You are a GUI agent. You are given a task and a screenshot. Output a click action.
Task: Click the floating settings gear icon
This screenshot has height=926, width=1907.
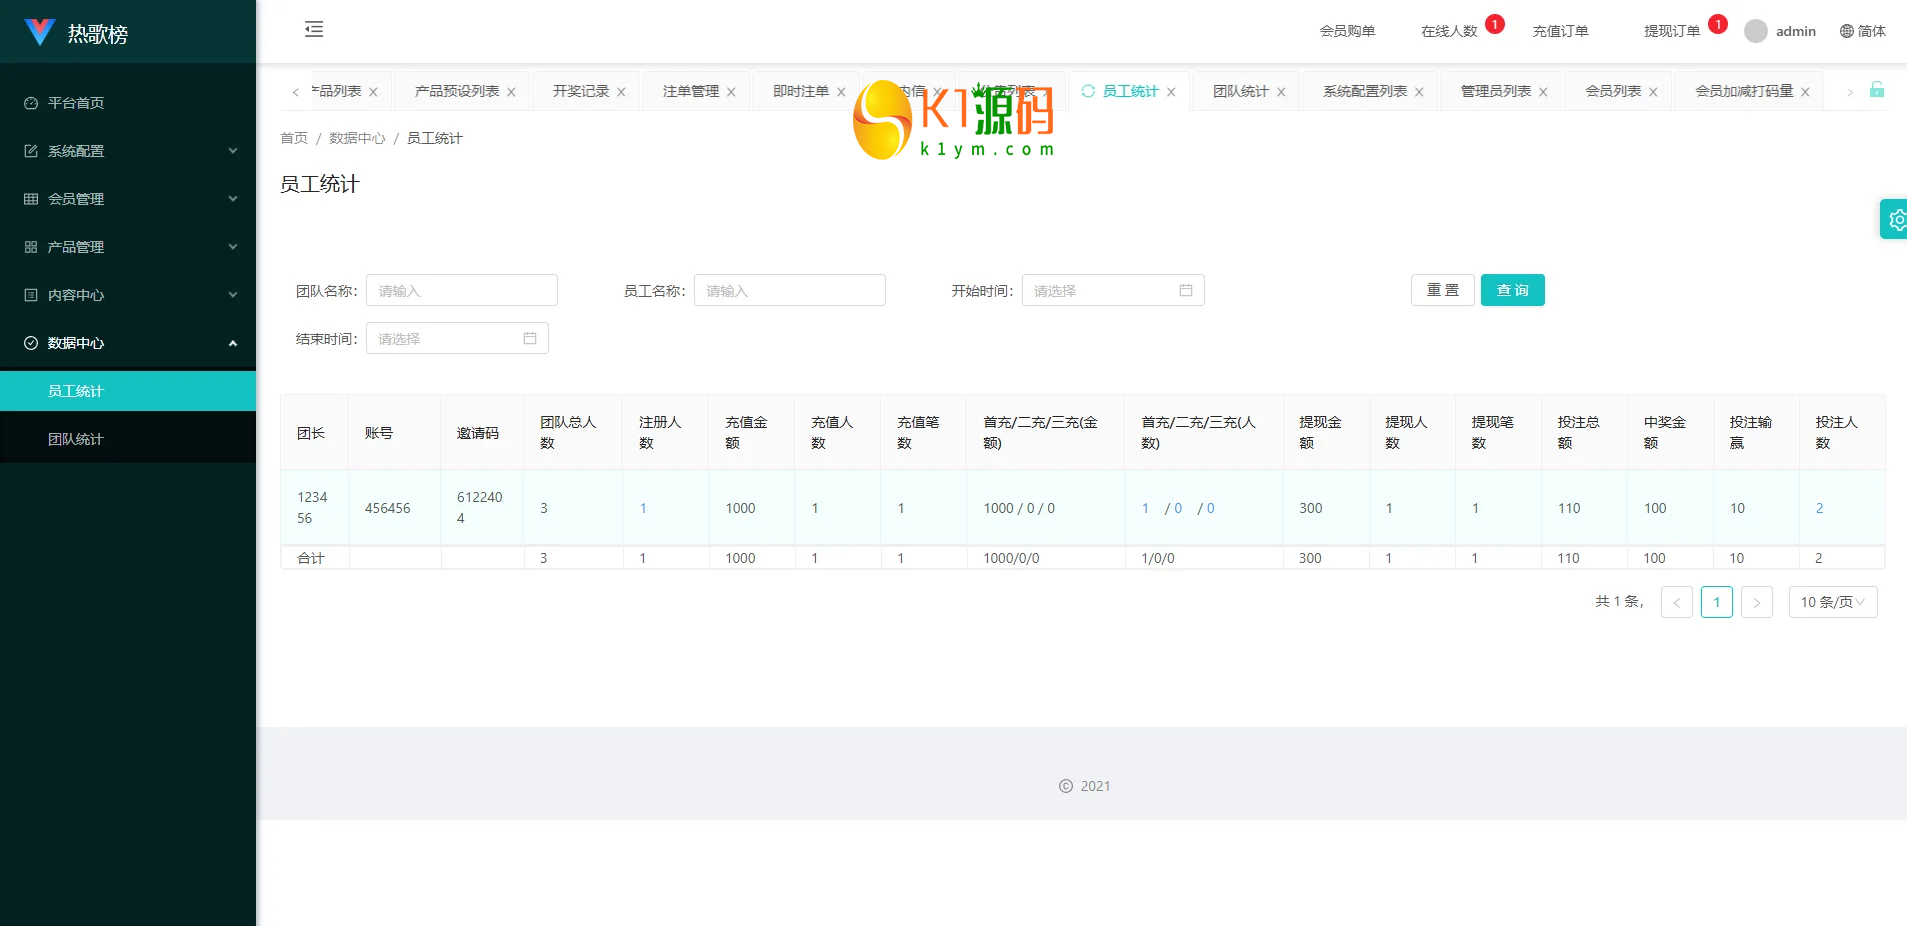click(1896, 219)
